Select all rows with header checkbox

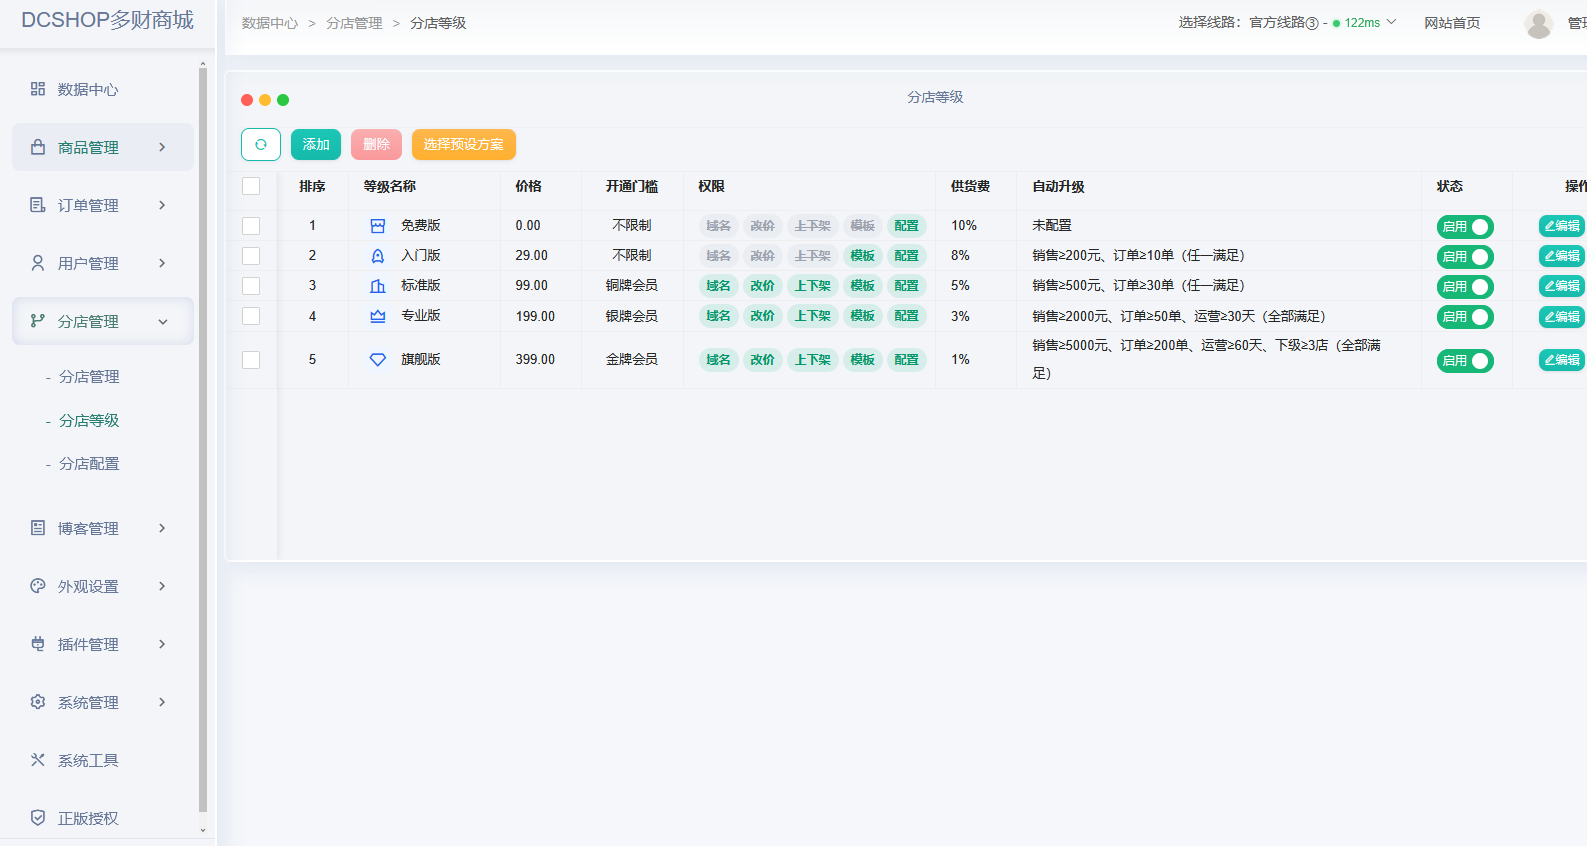[251, 186]
